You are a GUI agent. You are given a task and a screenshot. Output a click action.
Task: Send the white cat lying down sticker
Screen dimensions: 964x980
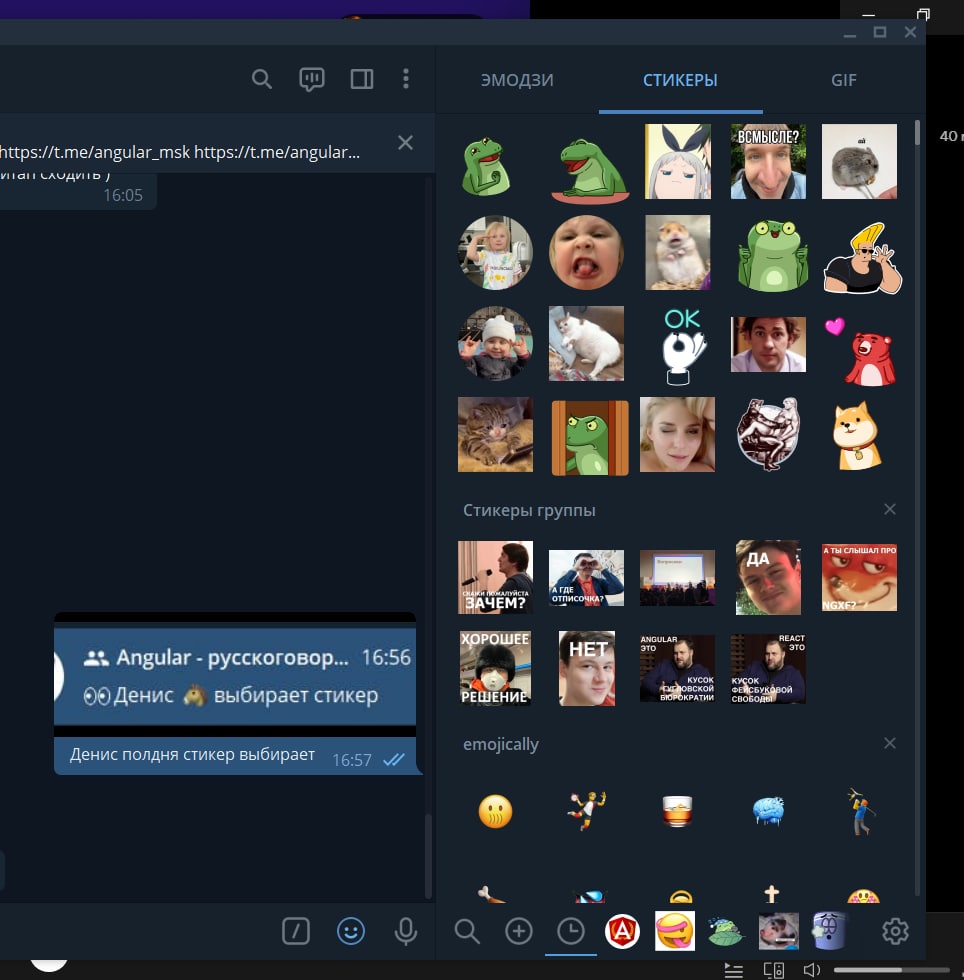pyautogui.click(x=586, y=343)
